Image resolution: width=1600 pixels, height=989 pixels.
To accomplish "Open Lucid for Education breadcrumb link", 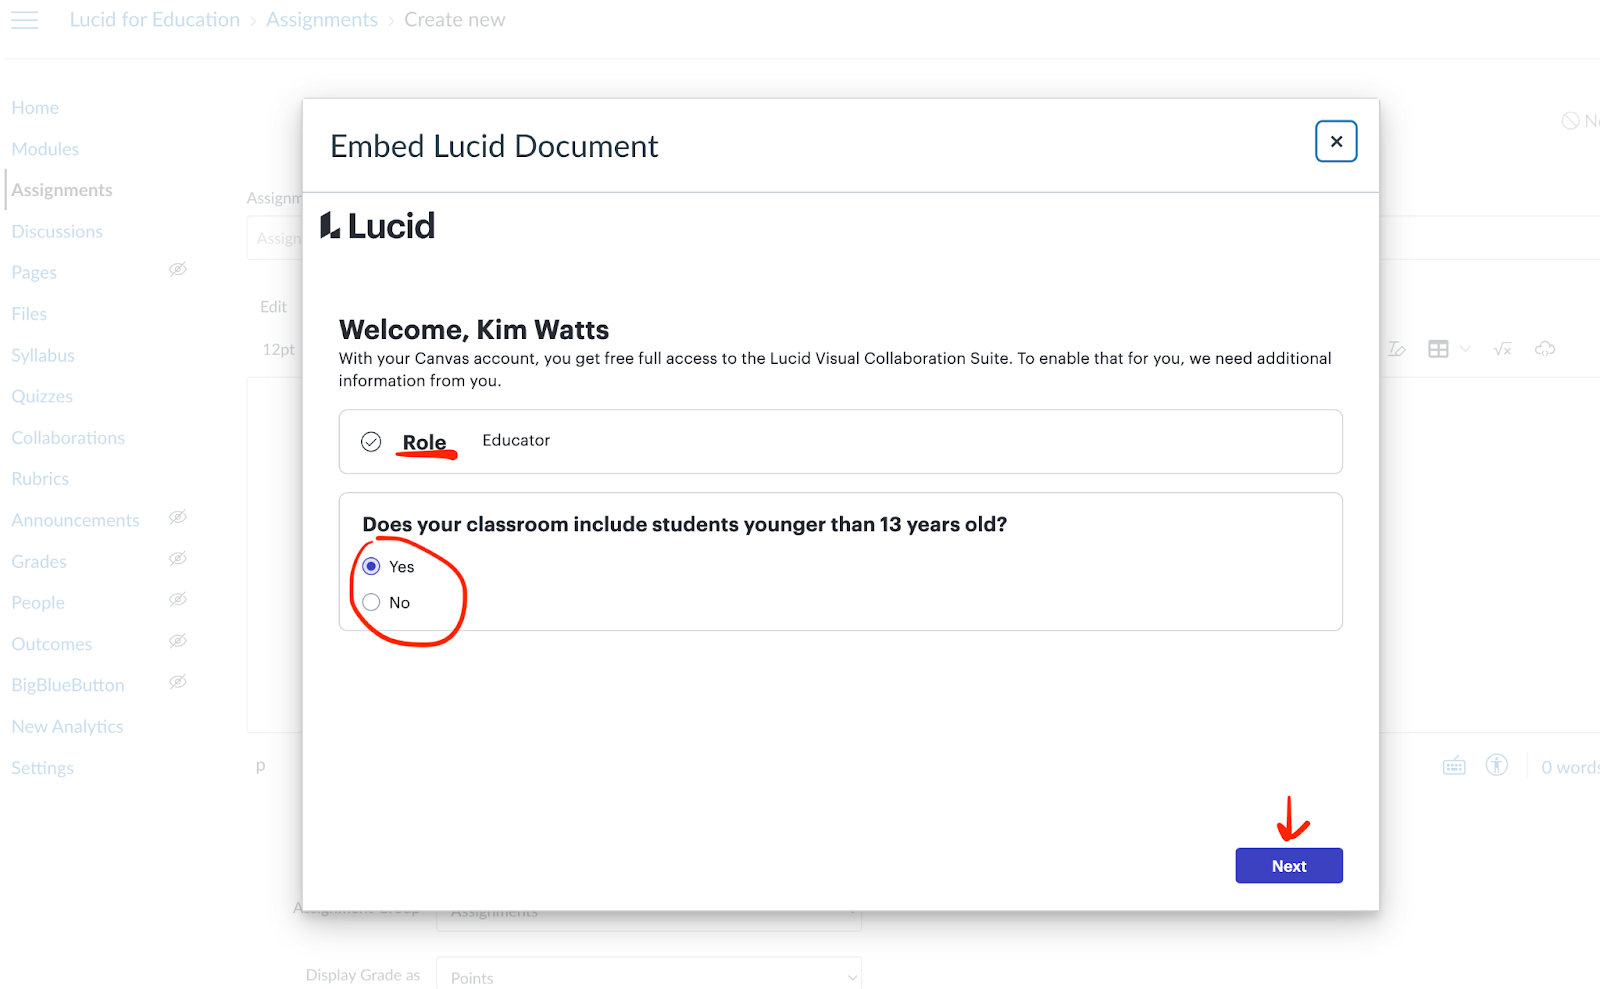I will (x=155, y=20).
